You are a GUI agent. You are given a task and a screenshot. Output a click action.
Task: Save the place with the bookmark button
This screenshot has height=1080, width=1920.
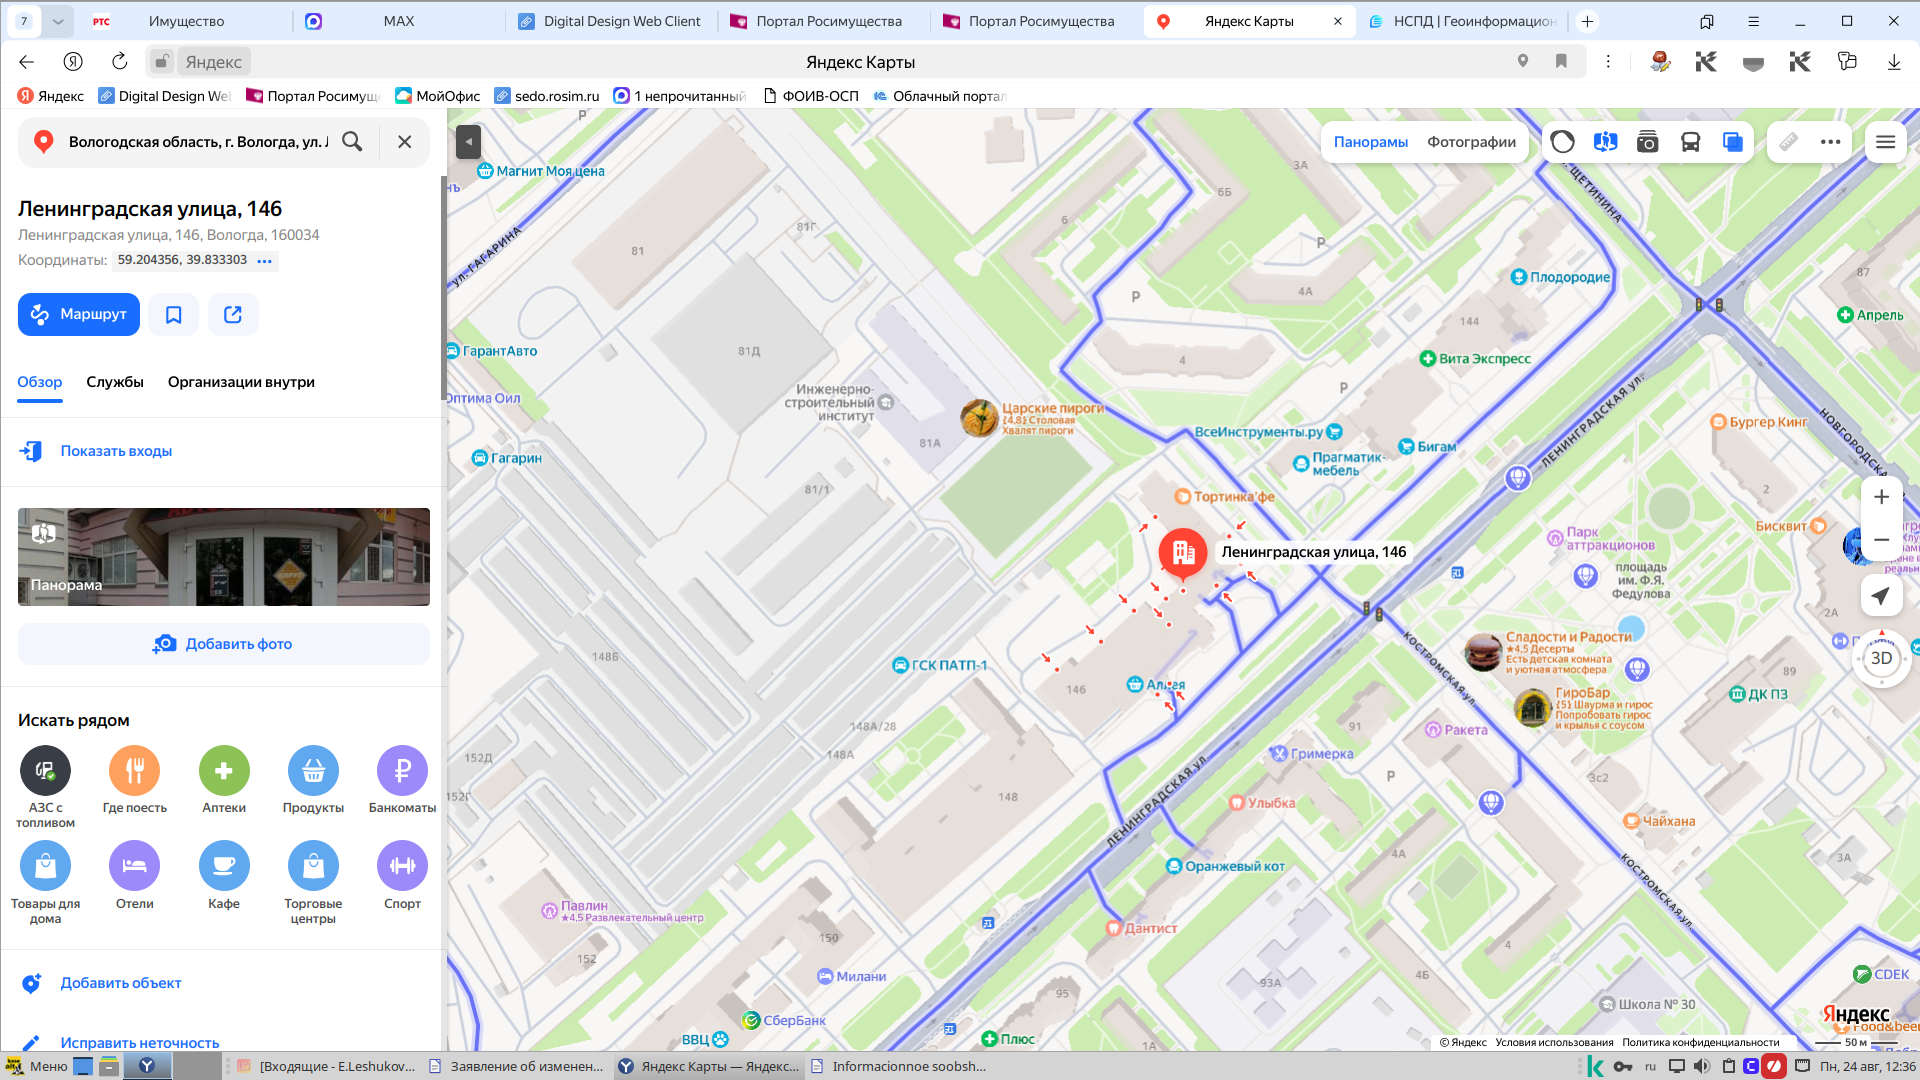[174, 314]
